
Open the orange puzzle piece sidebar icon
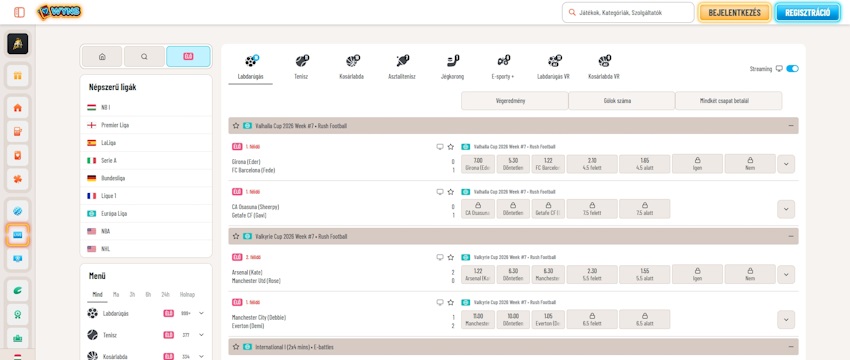[x=17, y=179]
